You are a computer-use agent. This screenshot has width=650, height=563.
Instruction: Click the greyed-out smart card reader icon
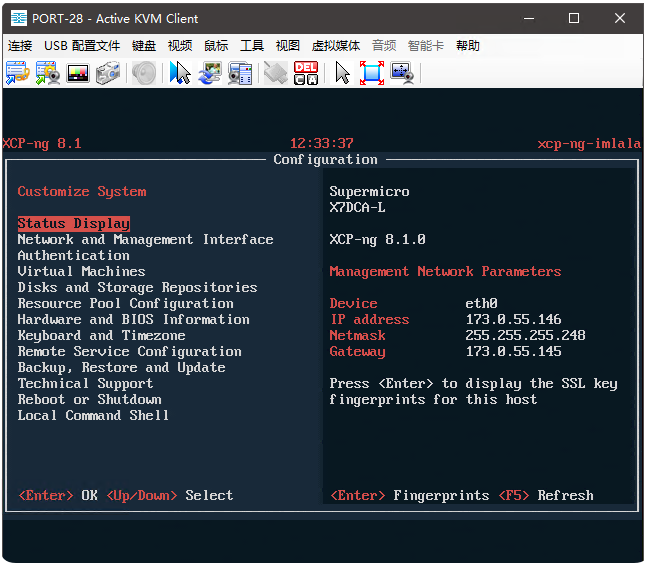276,73
